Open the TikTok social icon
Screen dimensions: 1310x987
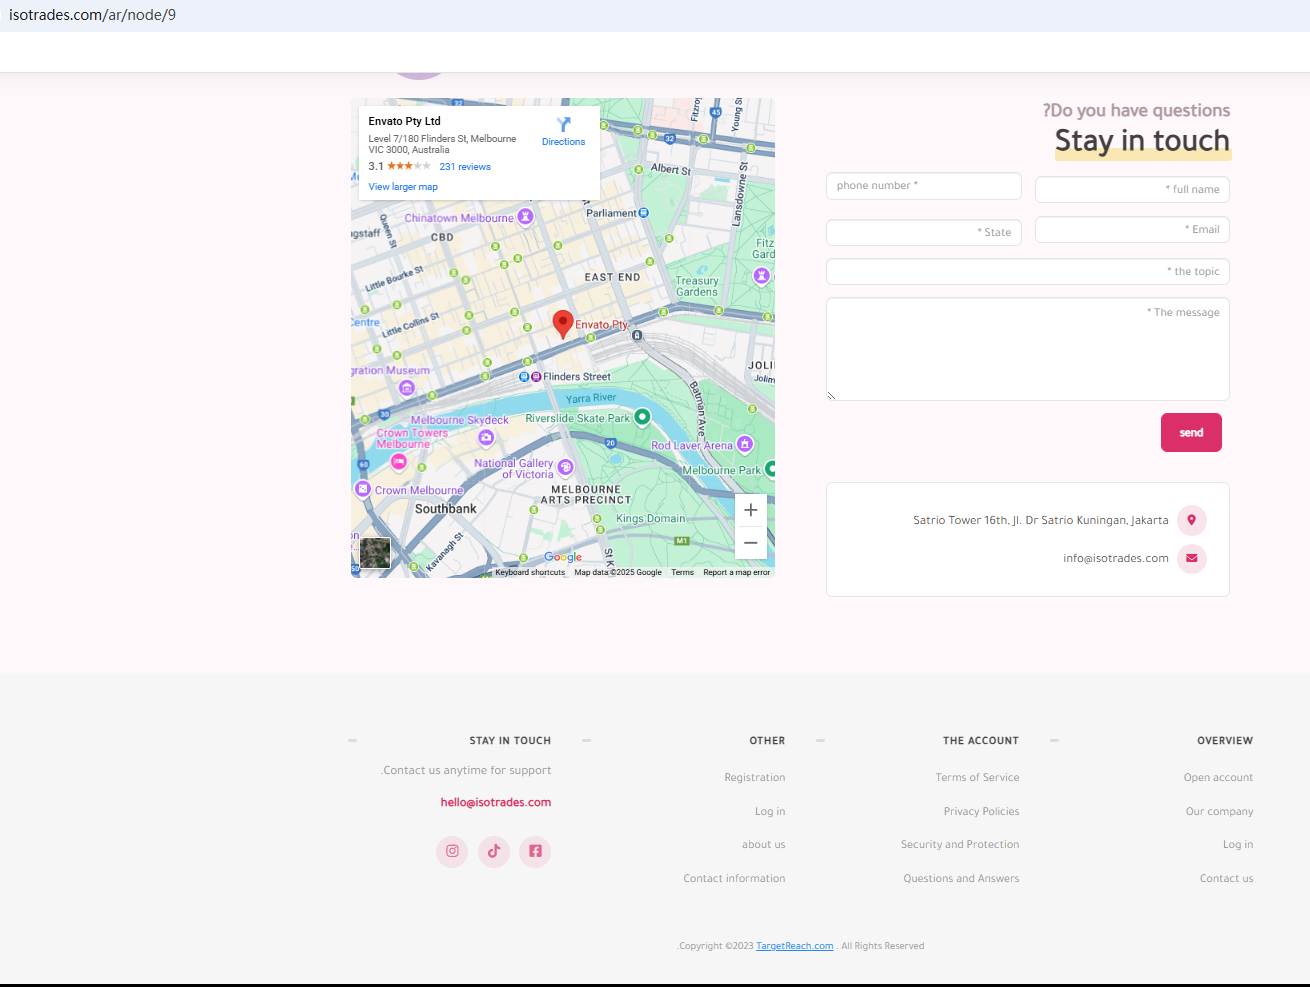click(x=494, y=851)
